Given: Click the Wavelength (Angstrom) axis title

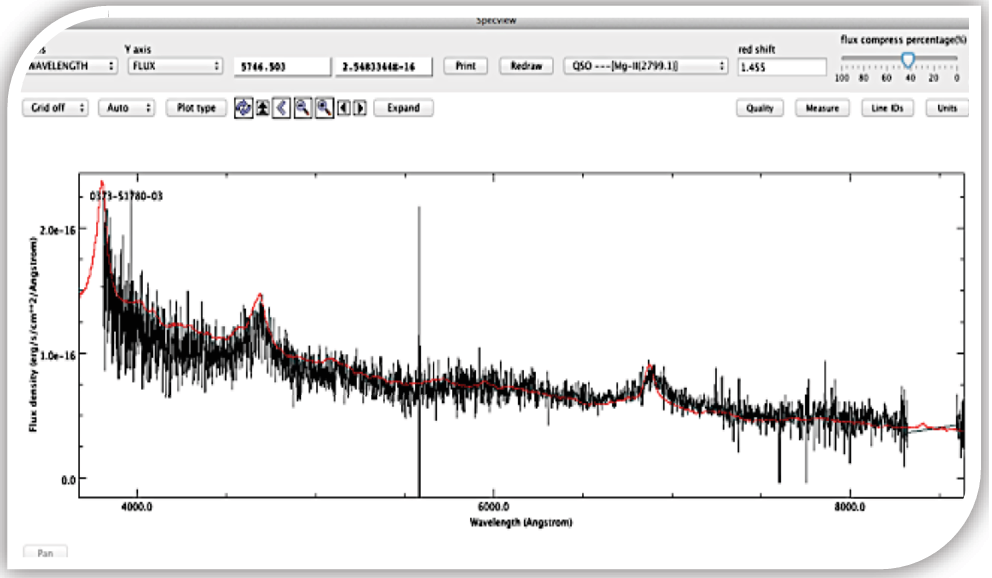Looking at the screenshot, I should 521,522.
